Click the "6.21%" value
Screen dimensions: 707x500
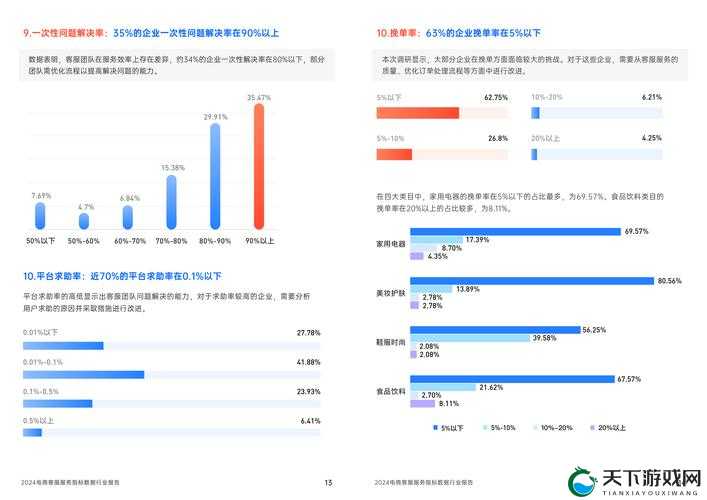pos(652,97)
